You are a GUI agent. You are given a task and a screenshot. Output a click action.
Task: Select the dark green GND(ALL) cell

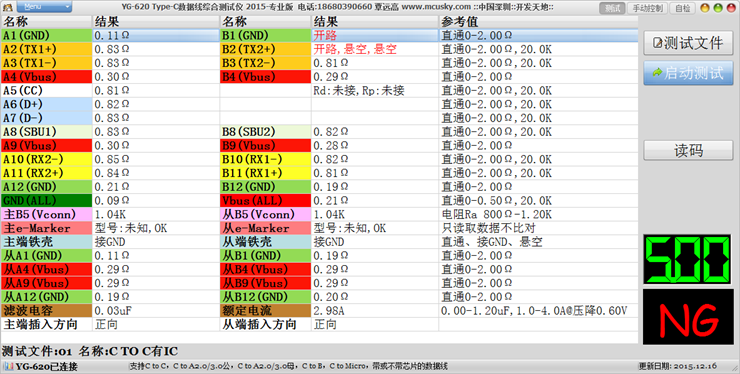tap(46, 200)
